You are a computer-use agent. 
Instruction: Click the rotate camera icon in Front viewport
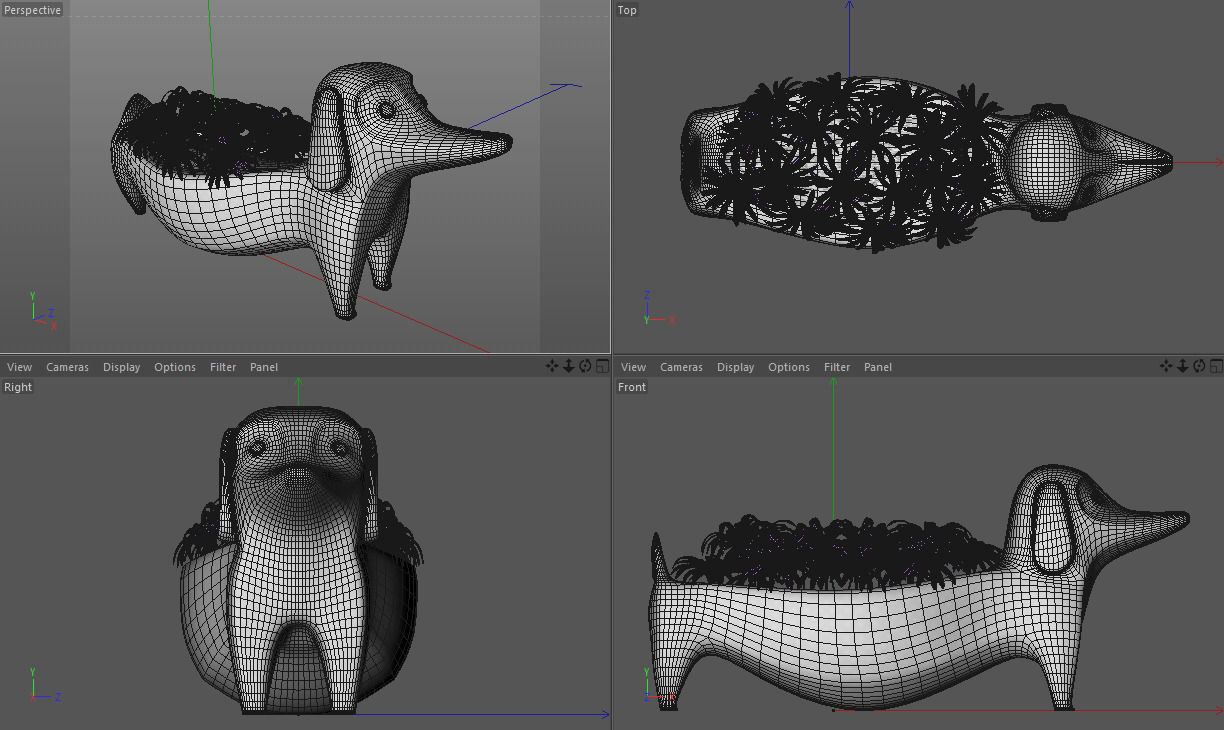[1199, 366]
